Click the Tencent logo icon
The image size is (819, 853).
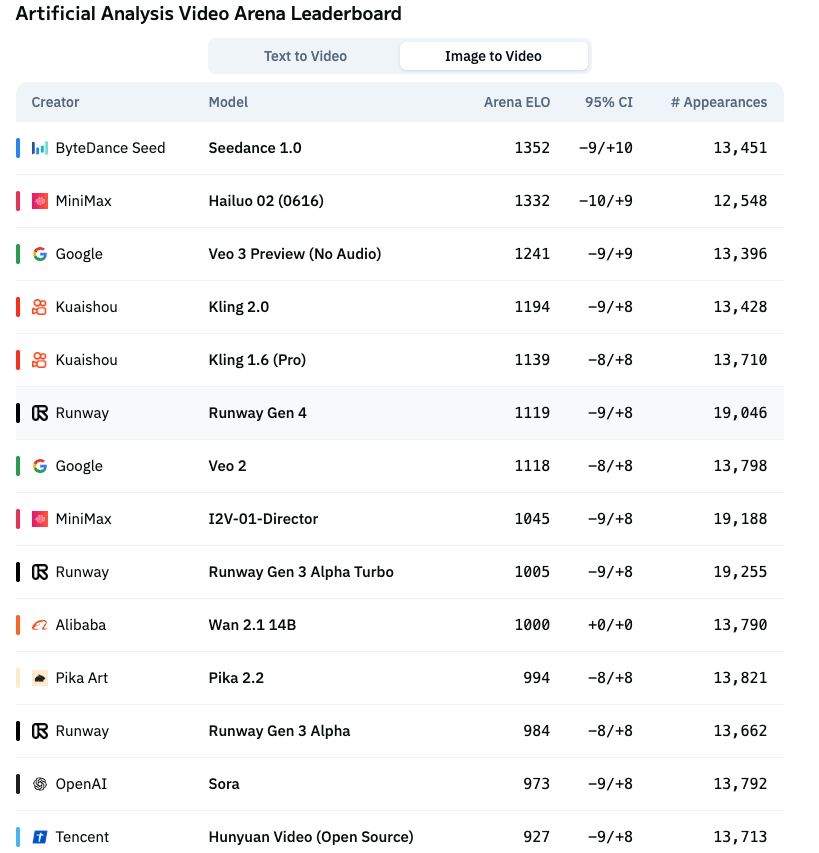[40, 837]
